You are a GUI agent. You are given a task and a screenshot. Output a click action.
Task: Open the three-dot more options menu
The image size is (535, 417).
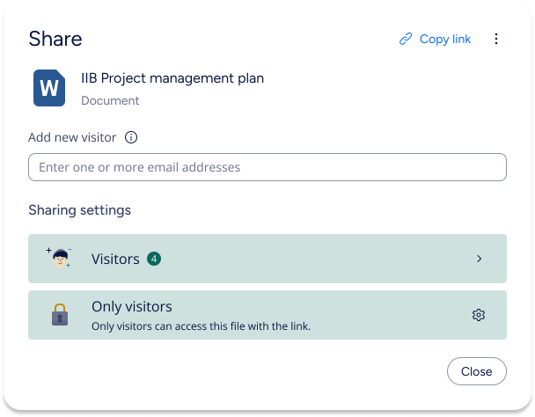tap(496, 39)
